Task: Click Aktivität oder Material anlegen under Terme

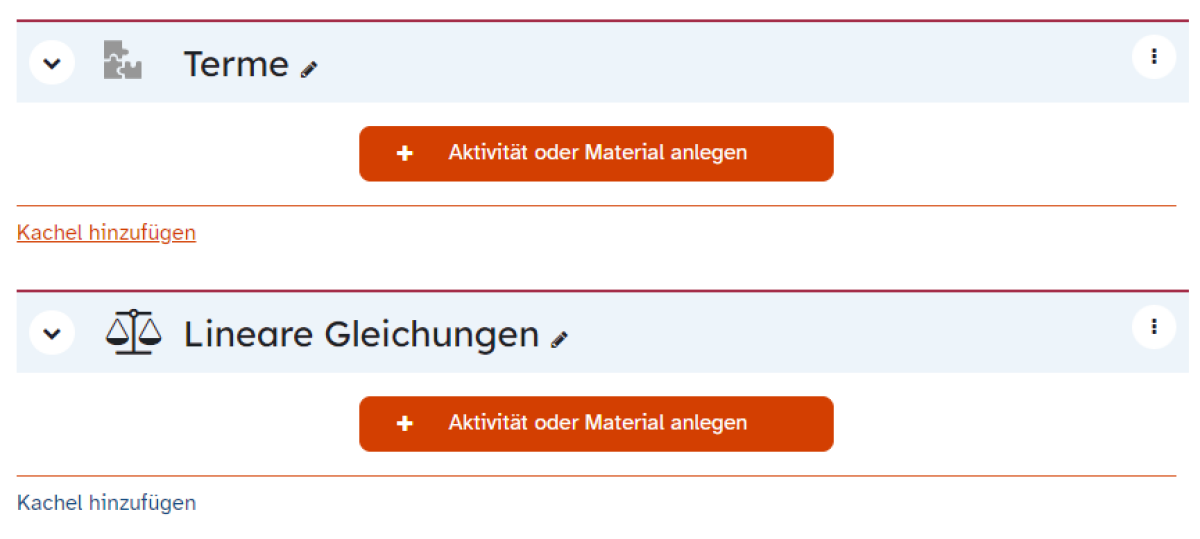Action: (x=596, y=153)
